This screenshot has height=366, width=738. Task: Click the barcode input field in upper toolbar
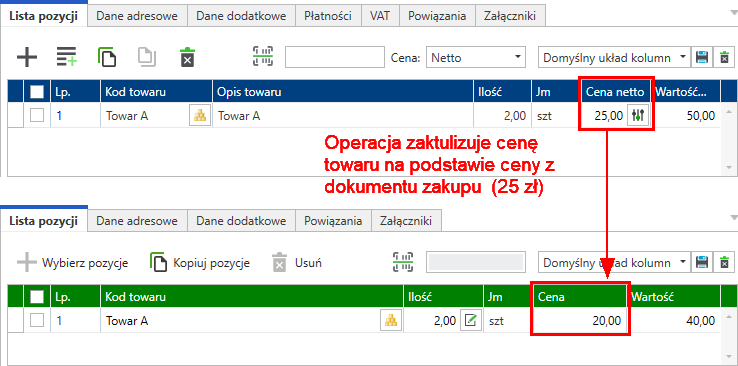[x=335, y=58]
